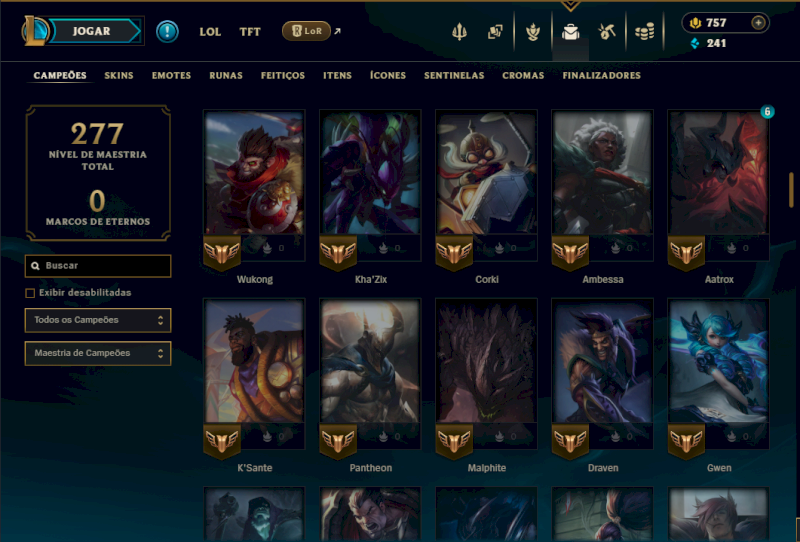This screenshot has height=542, width=800.
Task: Select the Aatrox champion thumbnail
Action: click(x=718, y=173)
